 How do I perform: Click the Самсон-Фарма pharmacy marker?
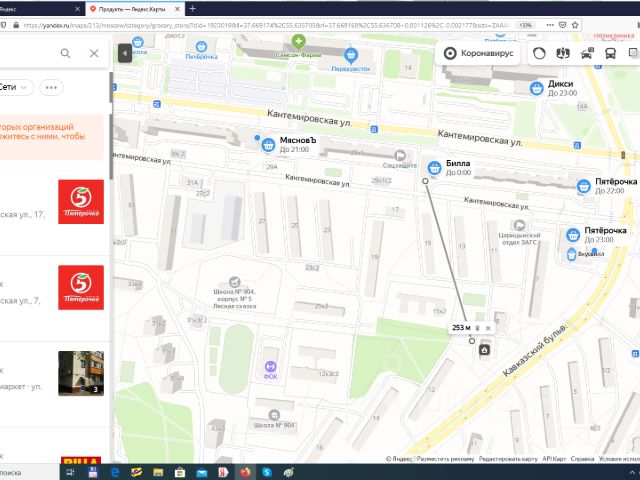coord(298,41)
